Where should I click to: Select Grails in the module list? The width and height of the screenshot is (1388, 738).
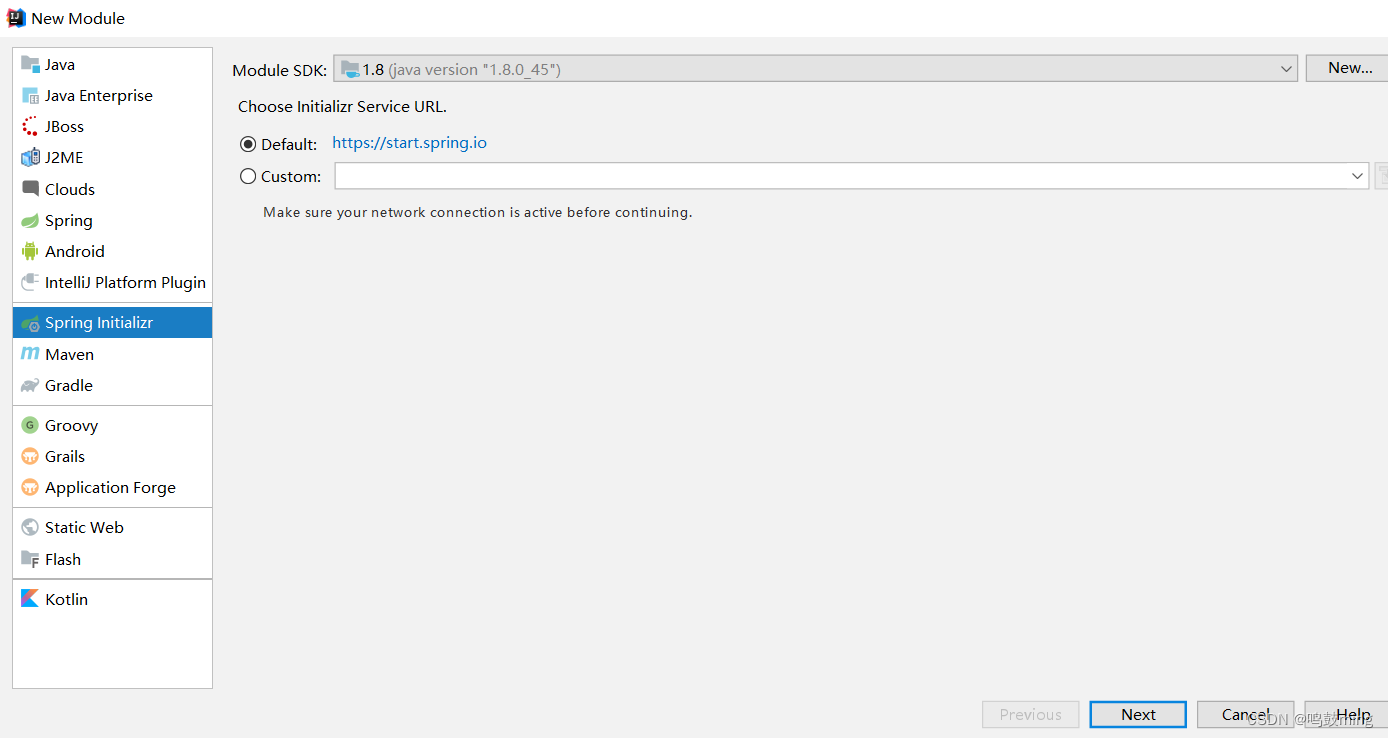112,457
